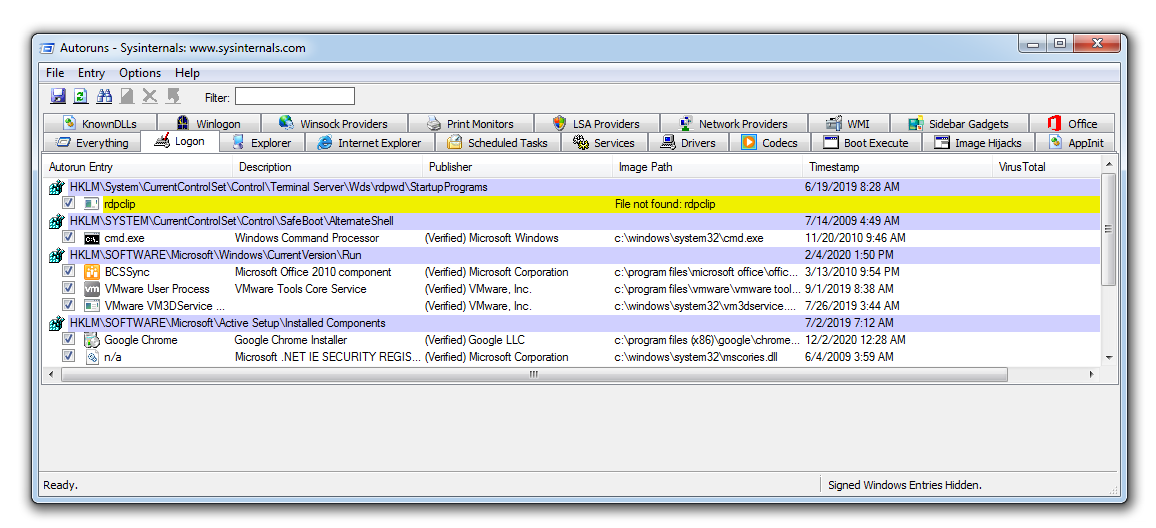Open the Winsock Providers tab
This screenshot has height=528, width=1156.
334,124
